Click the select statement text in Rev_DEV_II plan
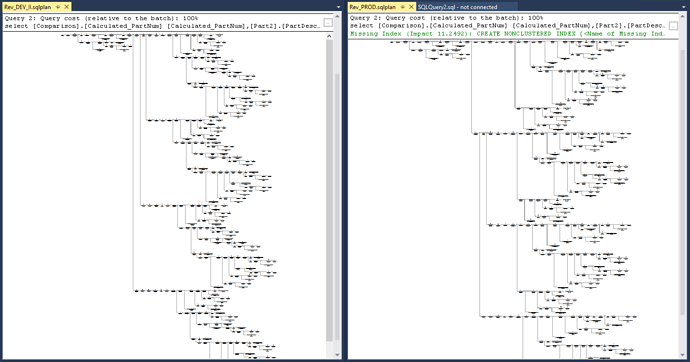Image resolution: width=690 pixels, height=362 pixels. point(162,26)
